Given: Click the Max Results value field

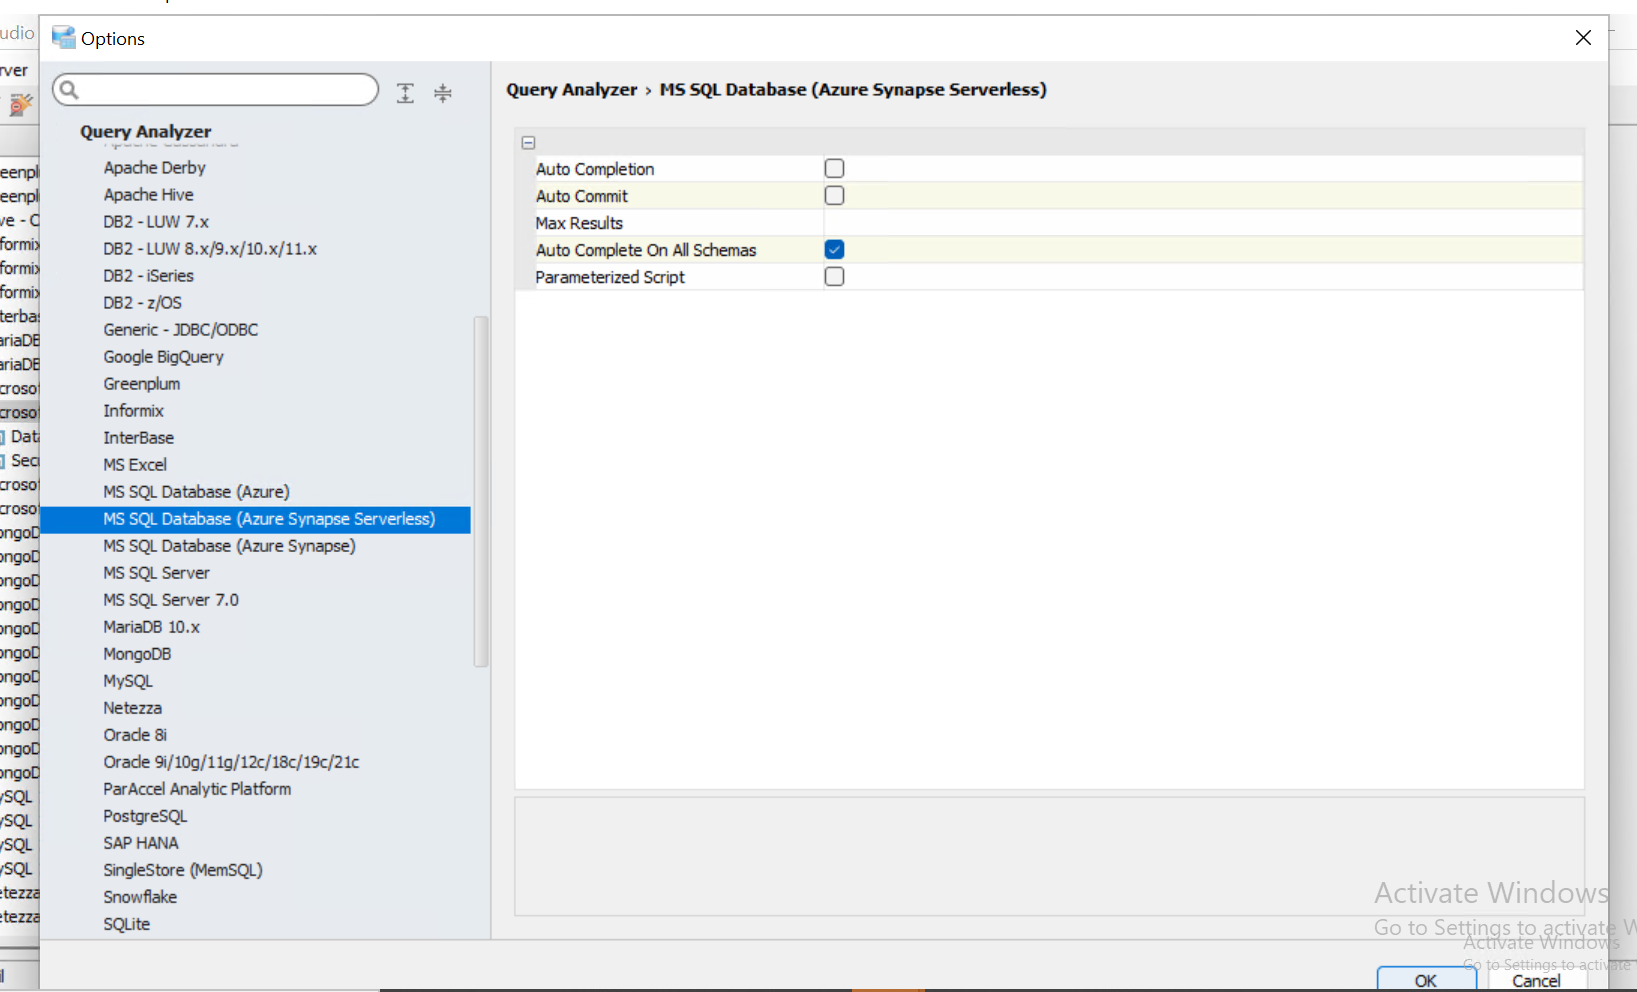Looking at the screenshot, I should 1203,222.
